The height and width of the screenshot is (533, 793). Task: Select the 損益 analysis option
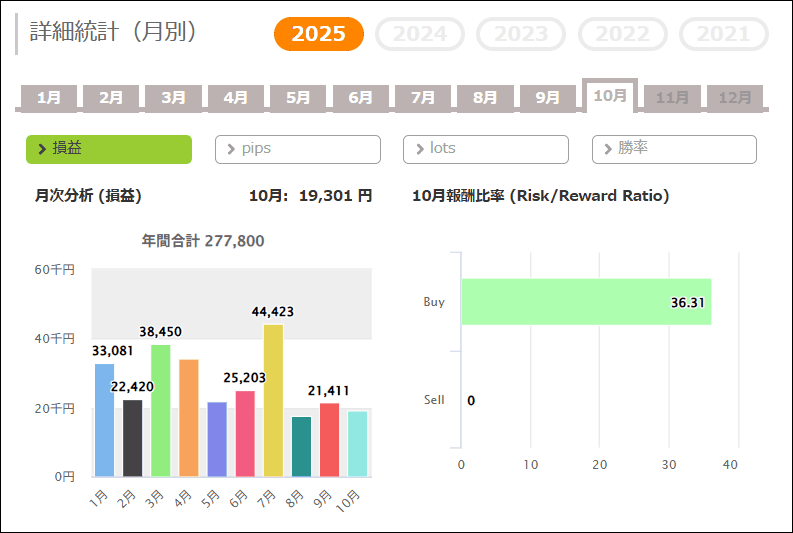[109, 149]
